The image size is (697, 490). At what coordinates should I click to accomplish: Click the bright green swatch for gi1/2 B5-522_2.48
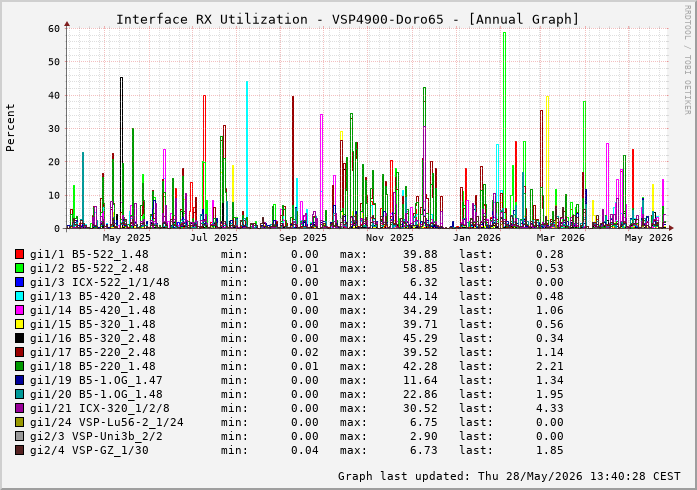19,268
